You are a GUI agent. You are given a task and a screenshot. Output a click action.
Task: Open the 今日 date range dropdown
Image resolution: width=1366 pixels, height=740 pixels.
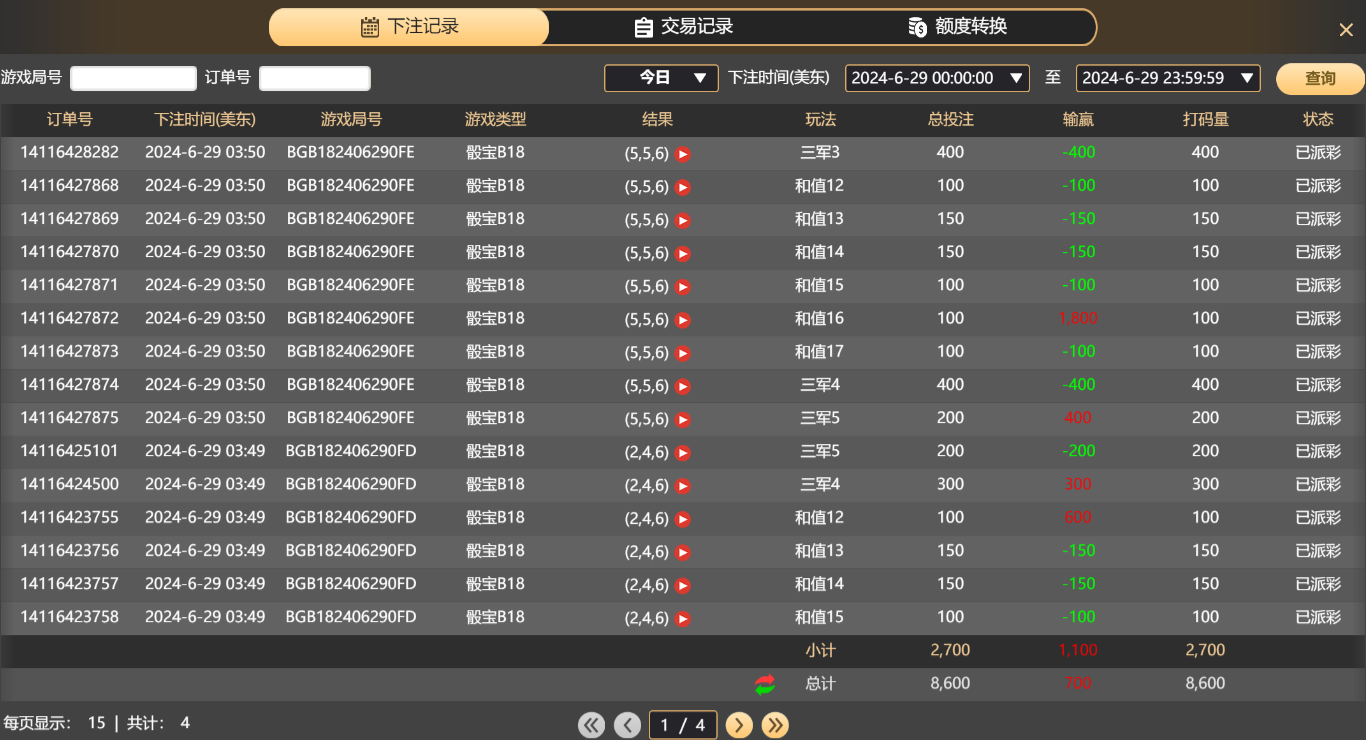click(661, 78)
